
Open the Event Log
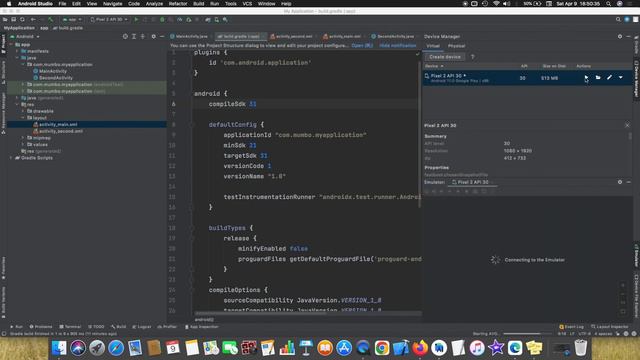coord(571,327)
